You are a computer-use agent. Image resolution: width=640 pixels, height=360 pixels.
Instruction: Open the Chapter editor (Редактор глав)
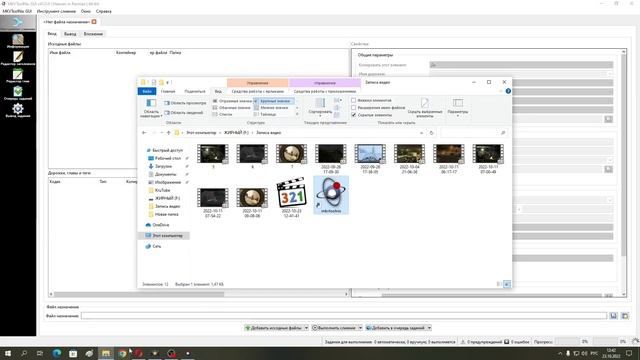pos(18,76)
